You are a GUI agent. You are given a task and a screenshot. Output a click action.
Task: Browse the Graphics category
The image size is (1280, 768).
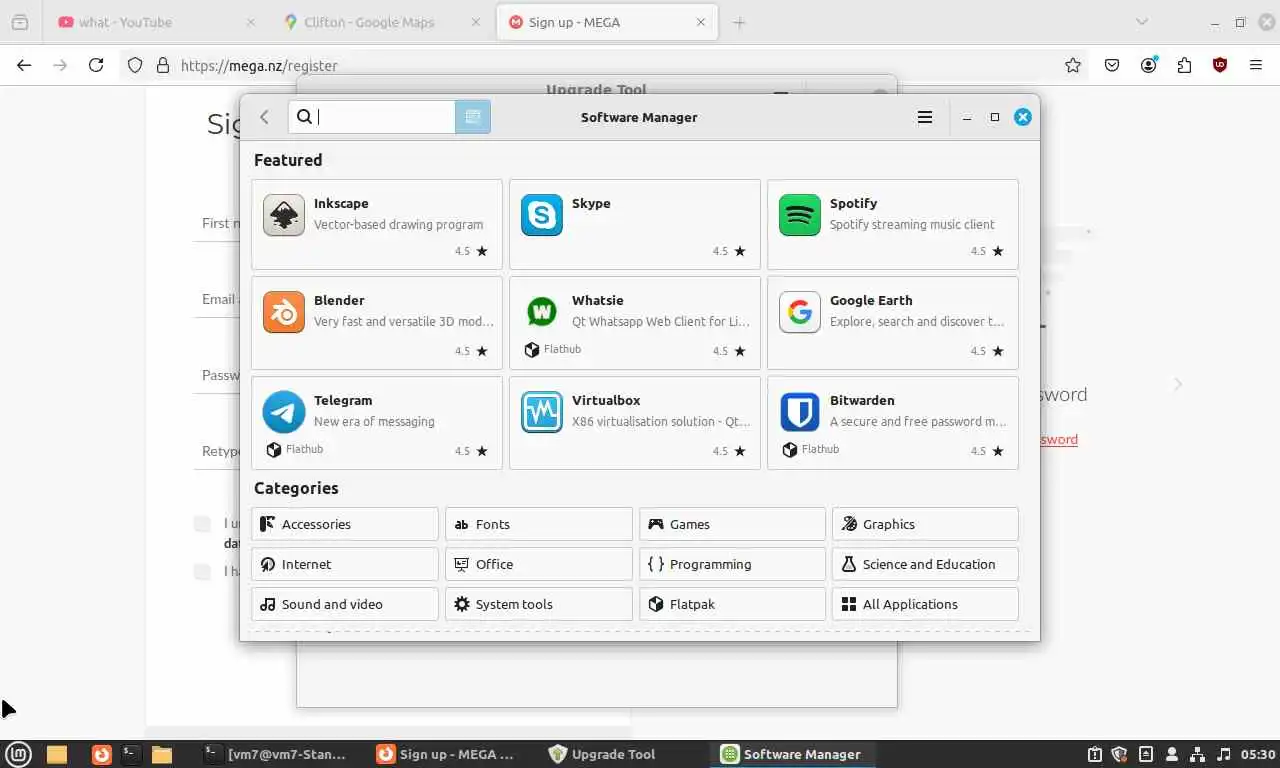(x=925, y=524)
